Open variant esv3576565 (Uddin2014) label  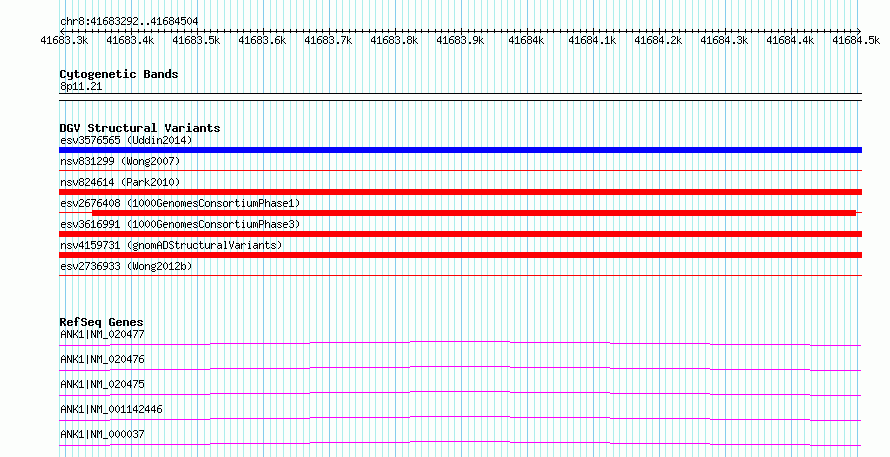(126, 140)
